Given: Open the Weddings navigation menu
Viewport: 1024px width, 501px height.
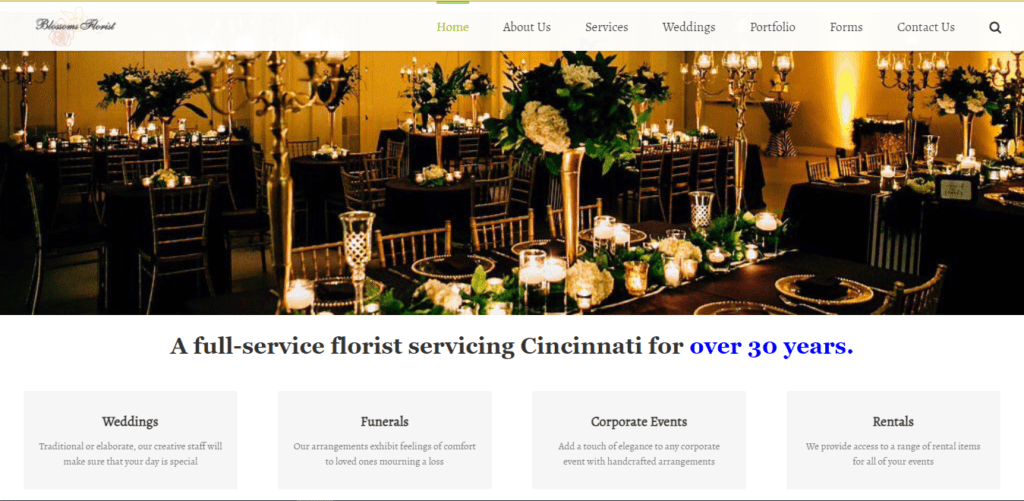Looking at the screenshot, I should (688, 27).
